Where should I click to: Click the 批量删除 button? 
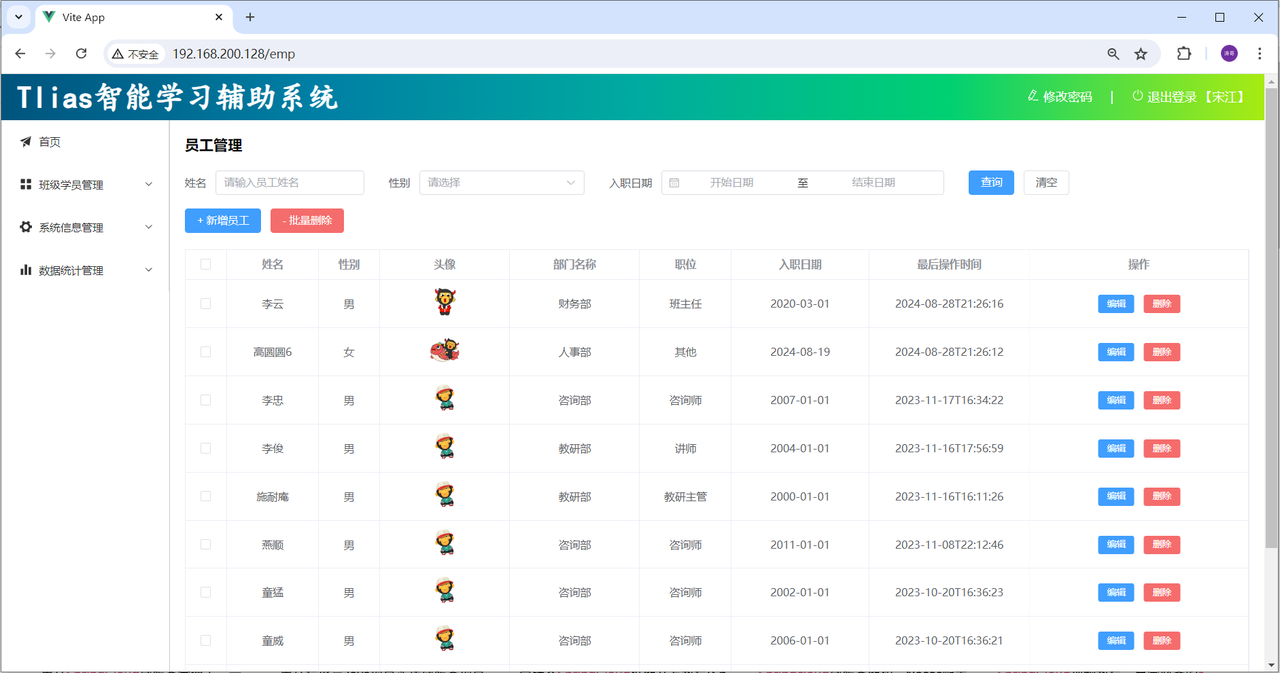click(307, 220)
